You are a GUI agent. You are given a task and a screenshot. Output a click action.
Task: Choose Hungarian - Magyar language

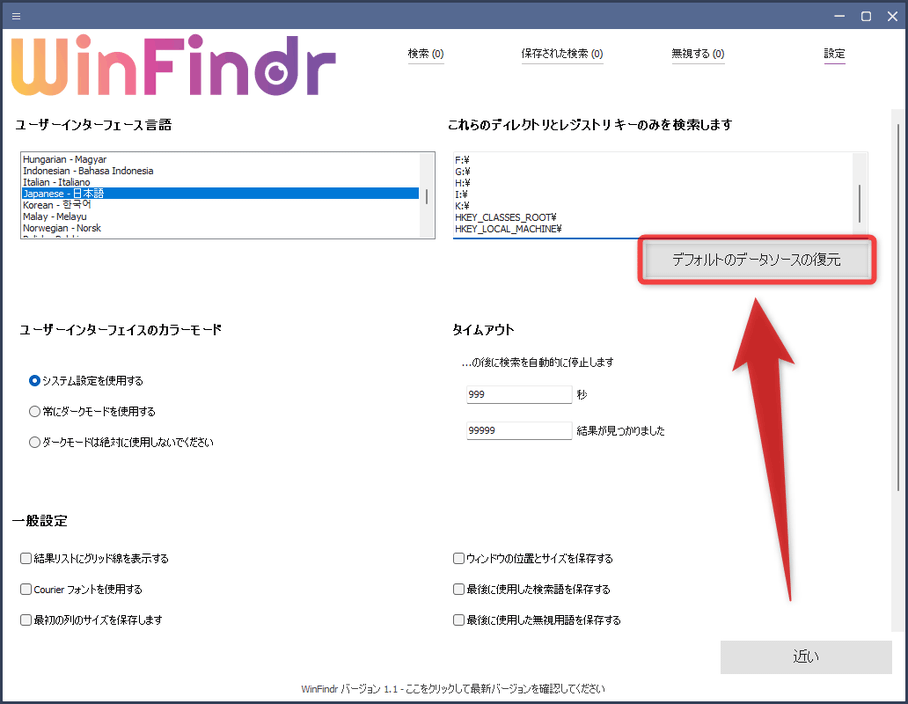tap(220, 159)
